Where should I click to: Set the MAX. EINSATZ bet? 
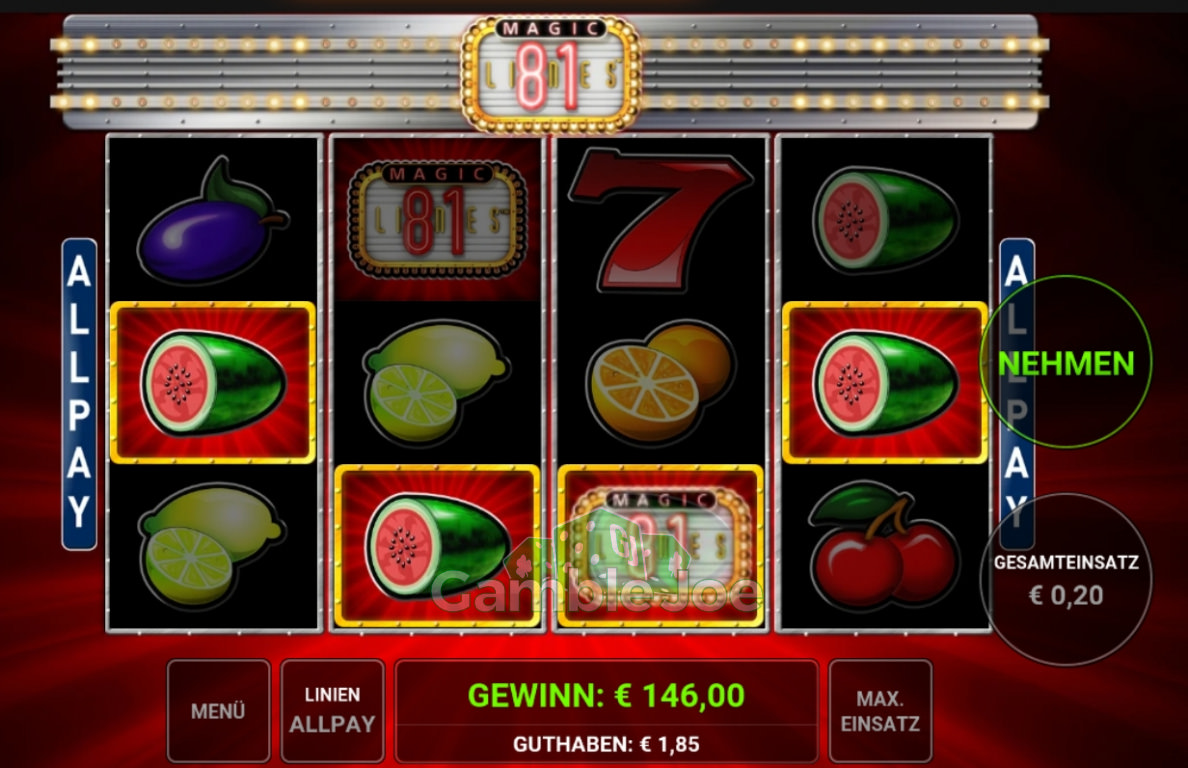pos(880,710)
